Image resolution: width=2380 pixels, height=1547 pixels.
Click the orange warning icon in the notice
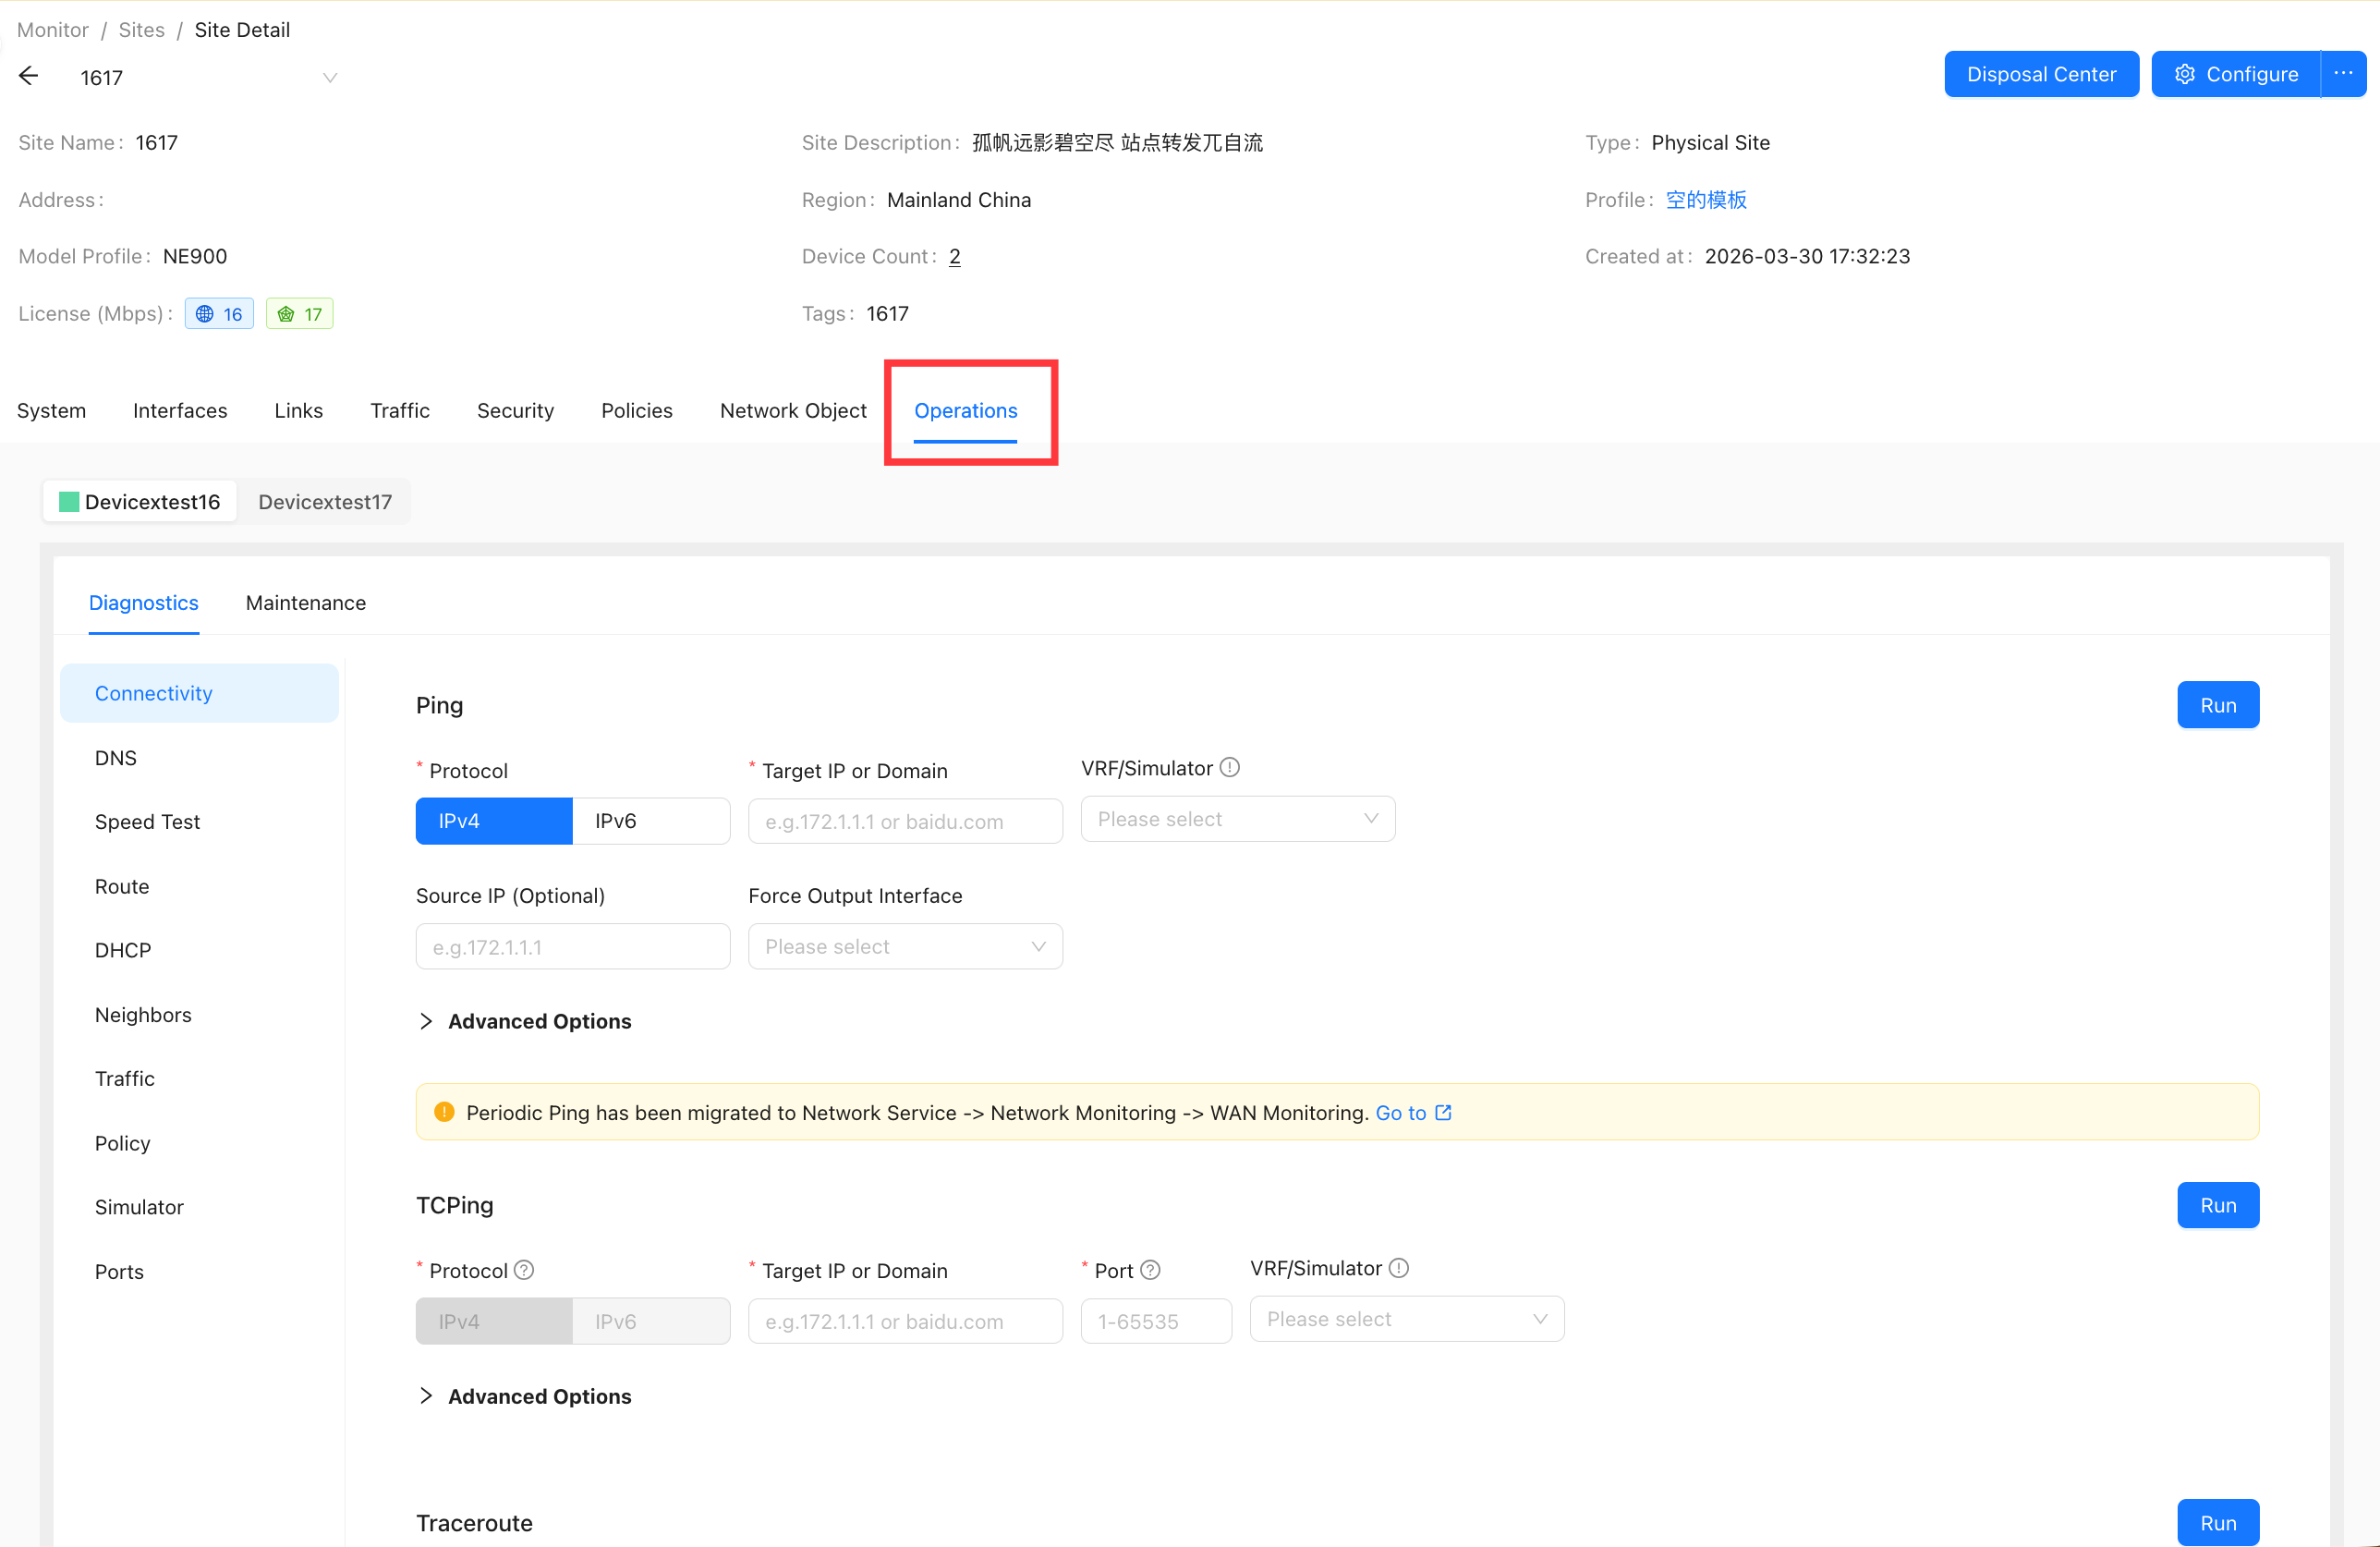(445, 1113)
